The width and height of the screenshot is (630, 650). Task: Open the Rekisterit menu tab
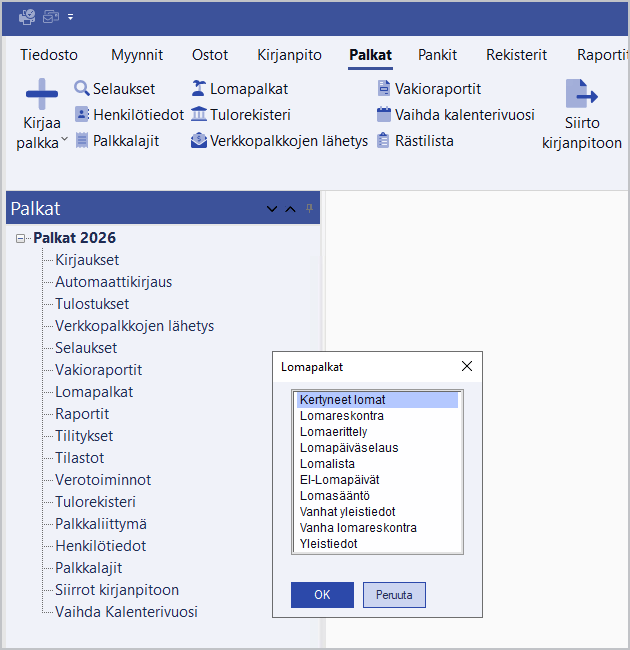[x=517, y=55]
